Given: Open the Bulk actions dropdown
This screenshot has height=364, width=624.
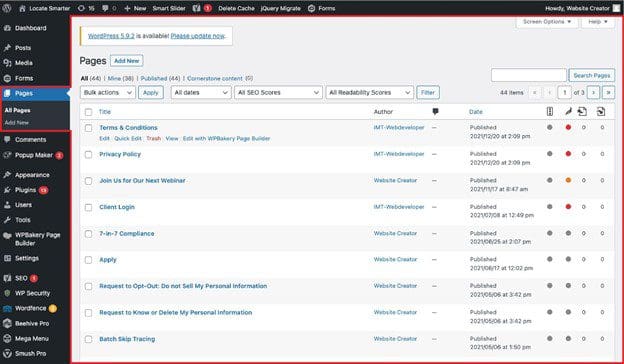Looking at the screenshot, I should coord(108,93).
